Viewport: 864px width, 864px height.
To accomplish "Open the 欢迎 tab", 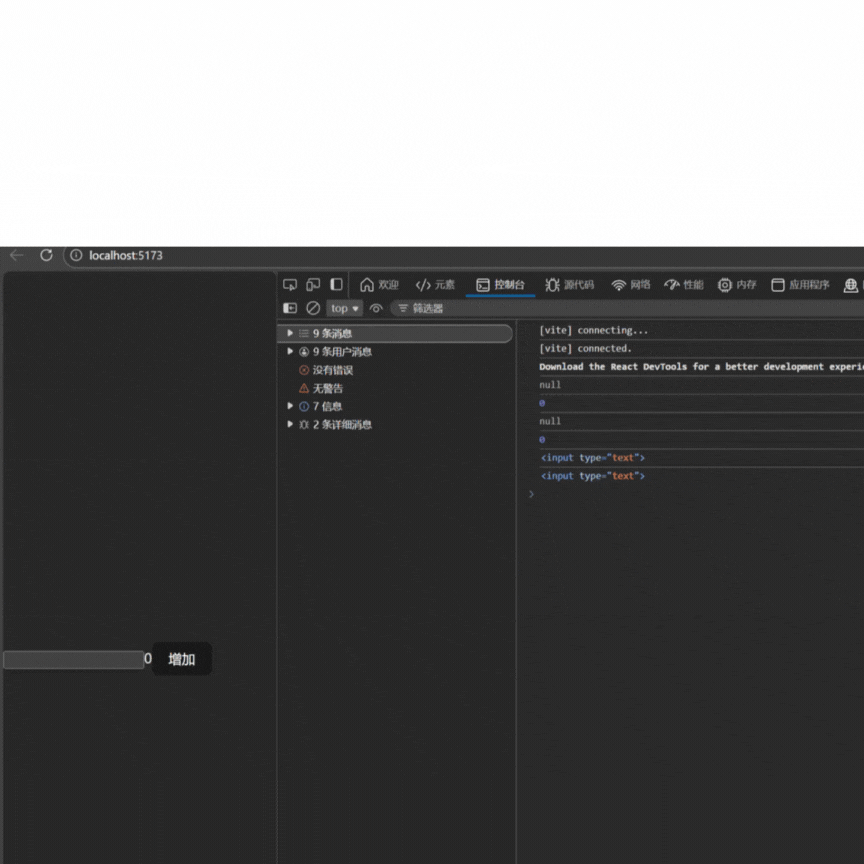I will (x=379, y=285).
